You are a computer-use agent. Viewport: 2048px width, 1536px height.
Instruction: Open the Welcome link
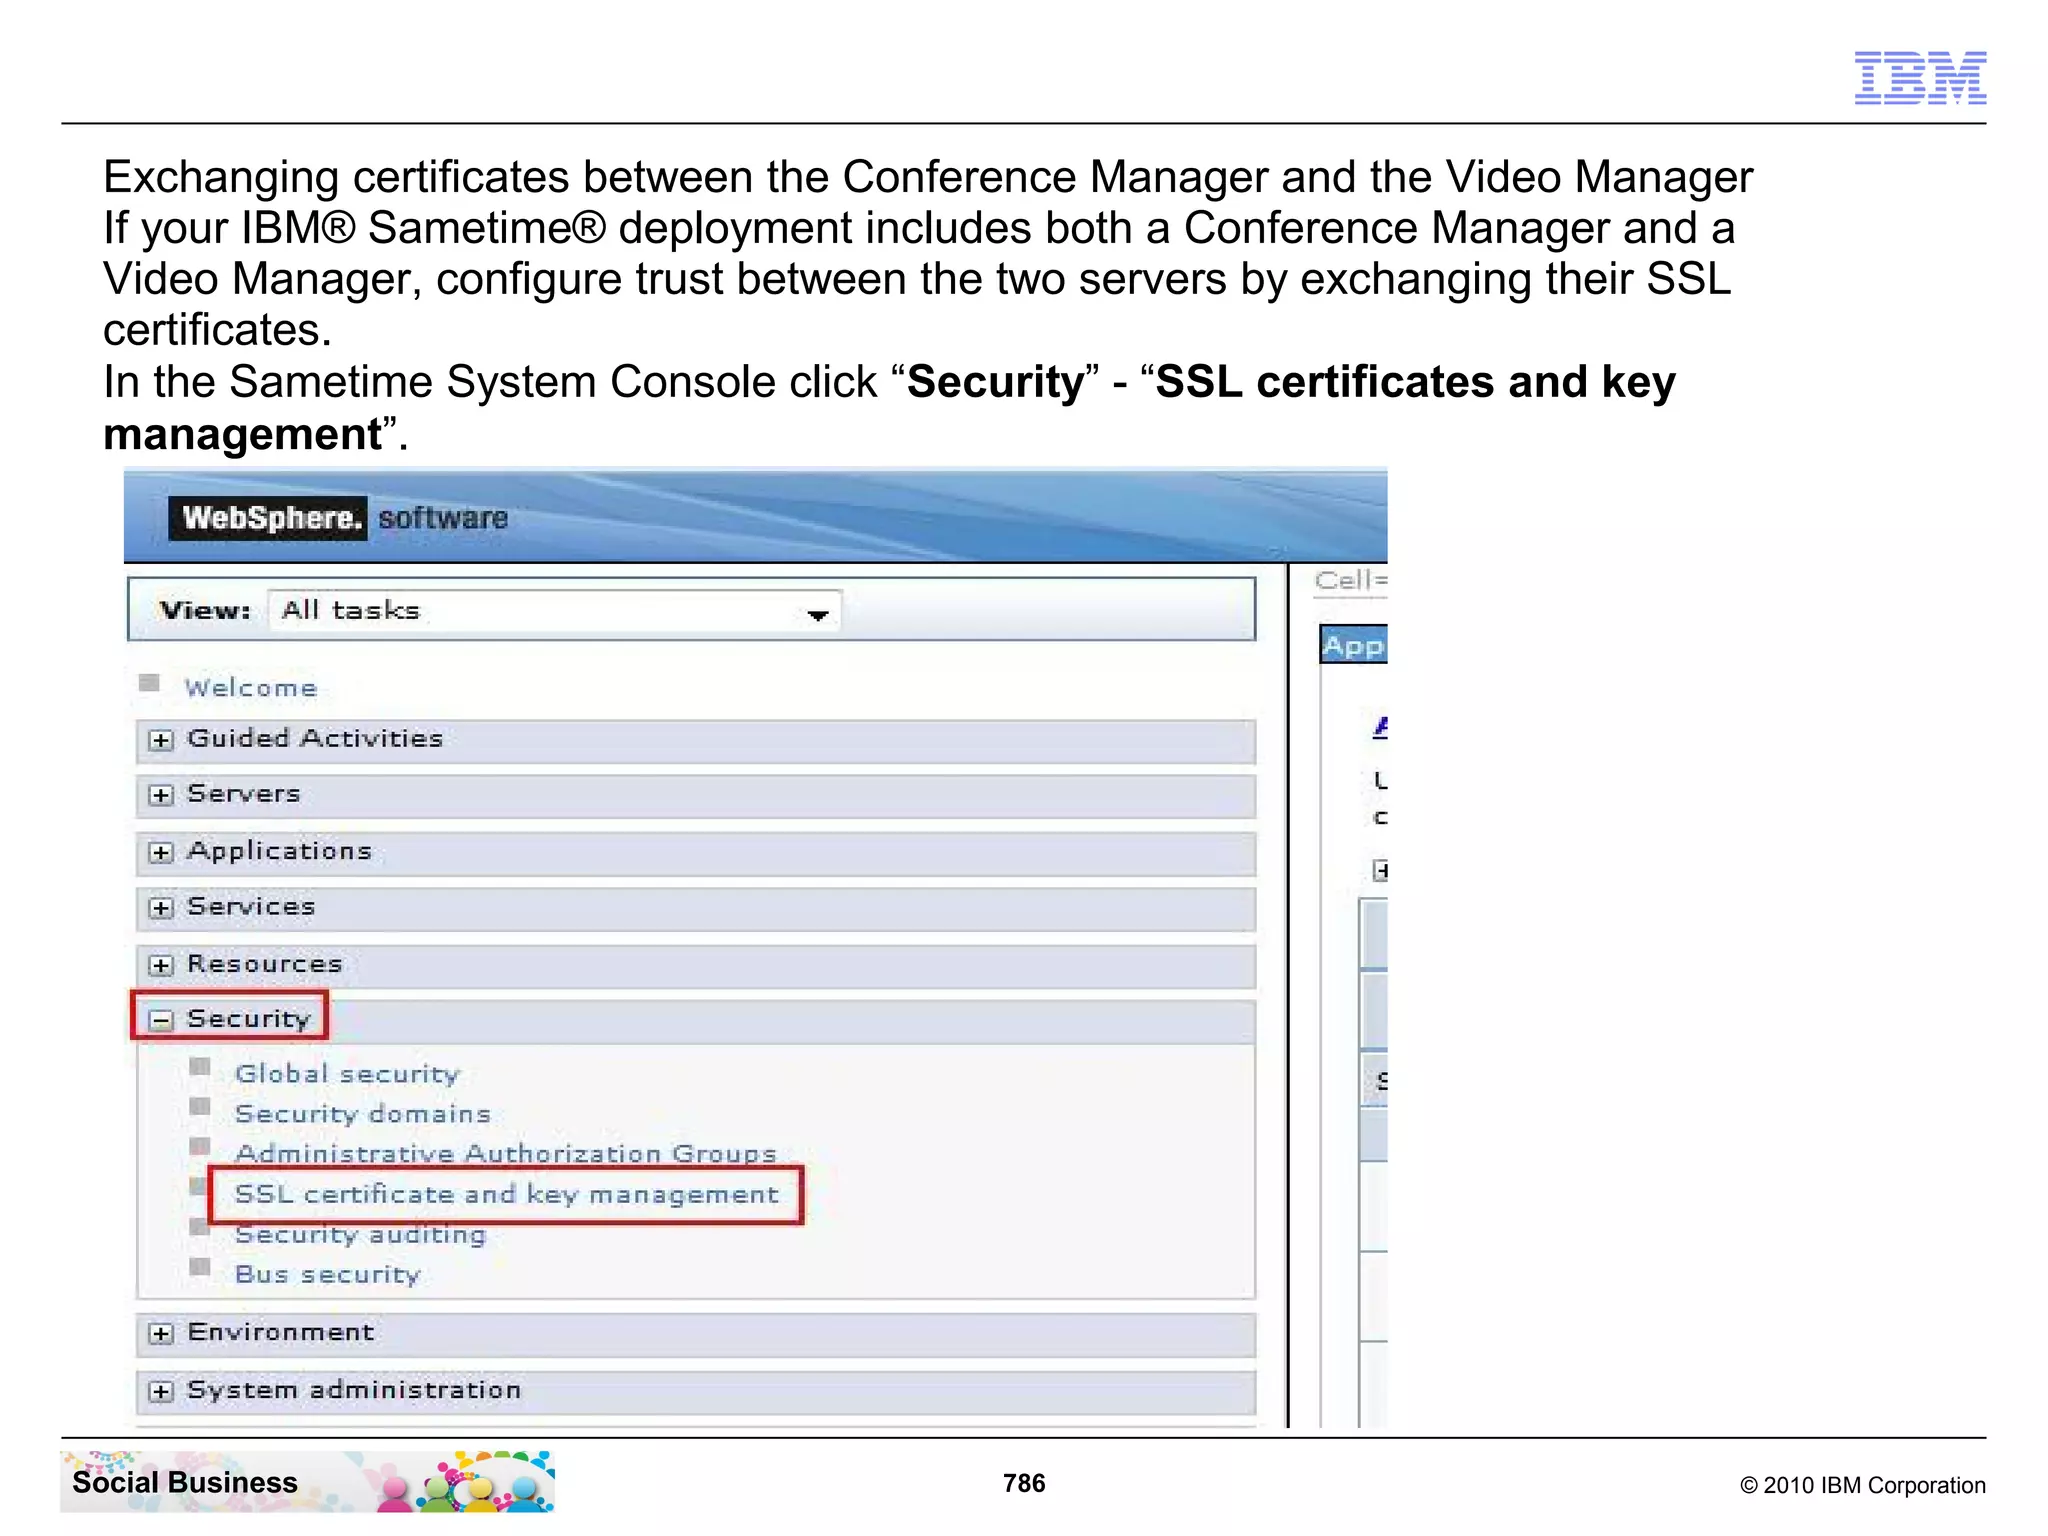click(x=251, y=688)
